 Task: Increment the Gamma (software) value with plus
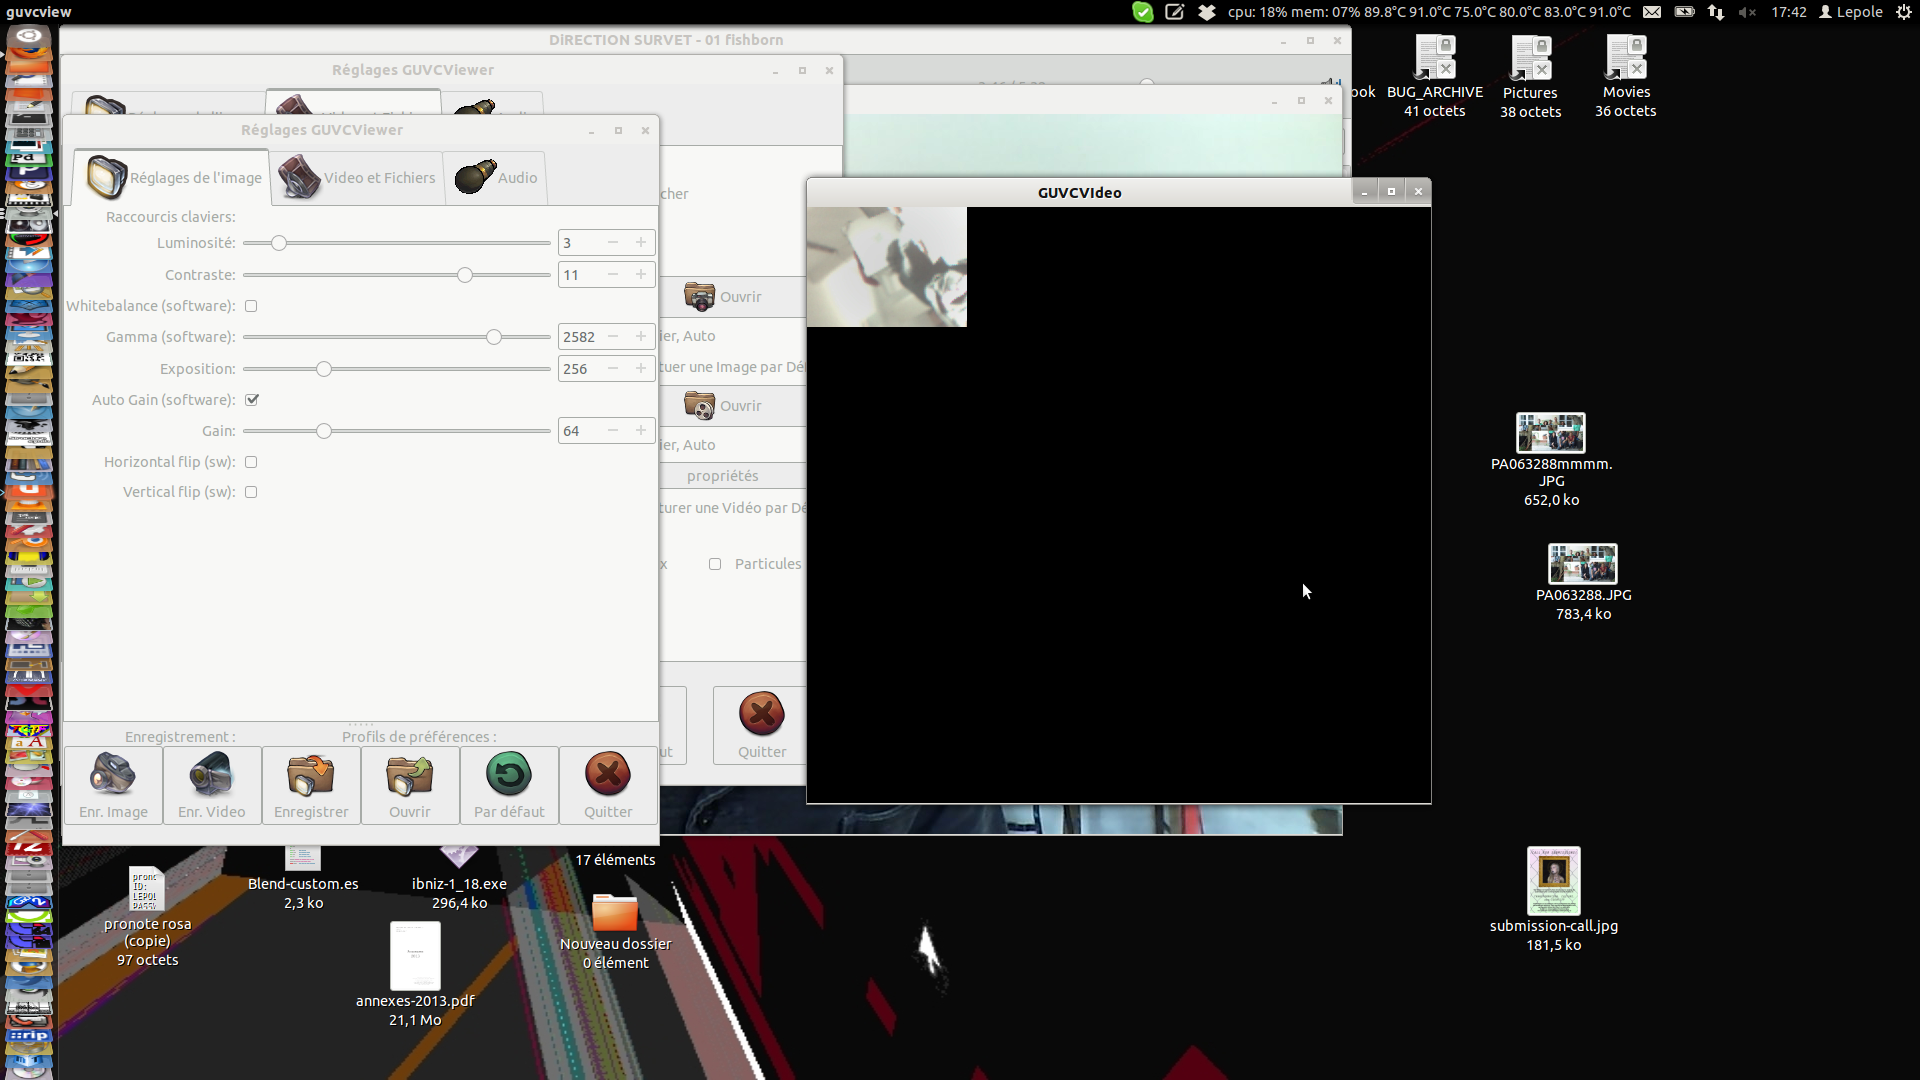pyautogui.click(x=641, y=337)
